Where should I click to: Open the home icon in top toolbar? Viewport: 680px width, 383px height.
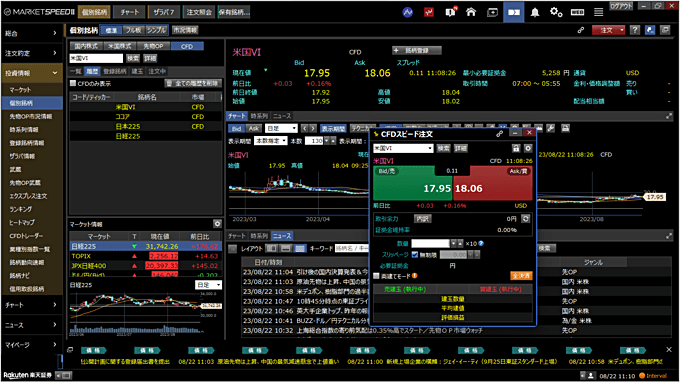[x=471, y=12]
